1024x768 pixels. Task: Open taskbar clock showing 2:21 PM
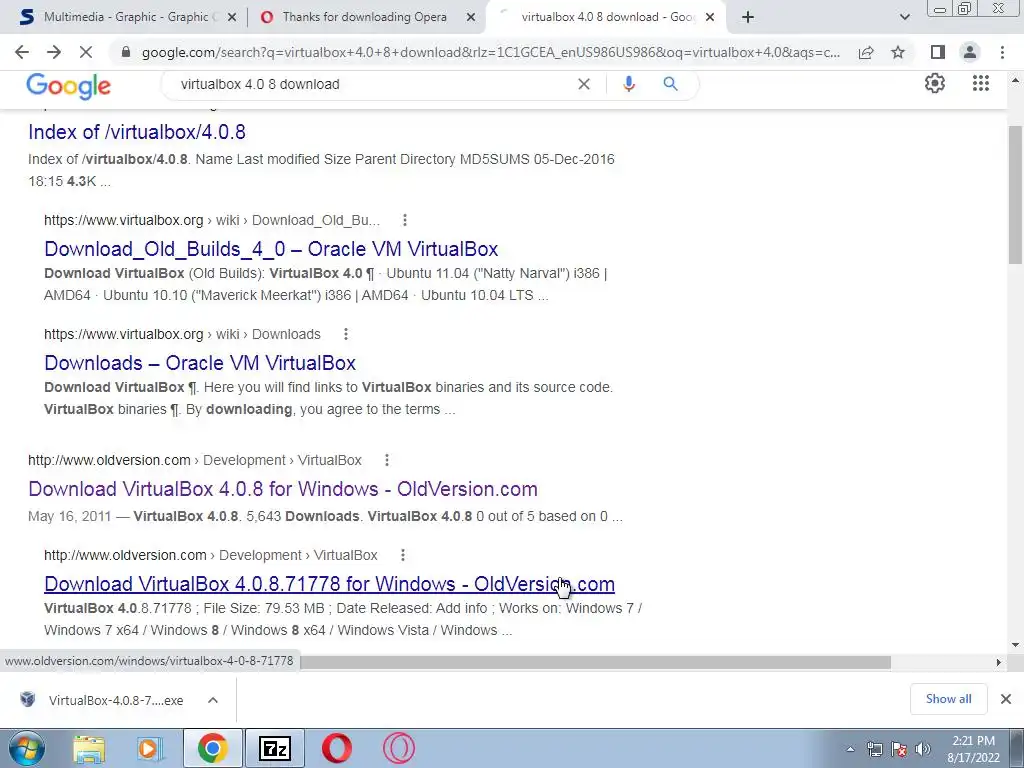pos(973,749)
